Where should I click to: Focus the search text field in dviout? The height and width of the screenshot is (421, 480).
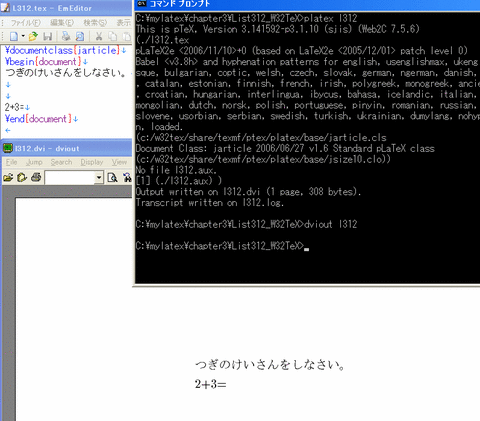click(x=70, y=178)
